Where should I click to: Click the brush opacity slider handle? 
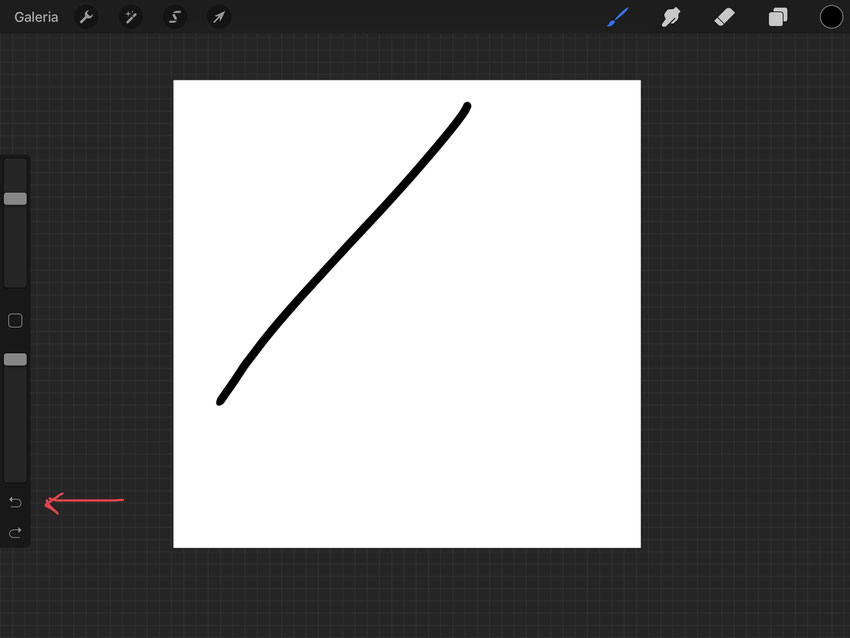[15, 359]
